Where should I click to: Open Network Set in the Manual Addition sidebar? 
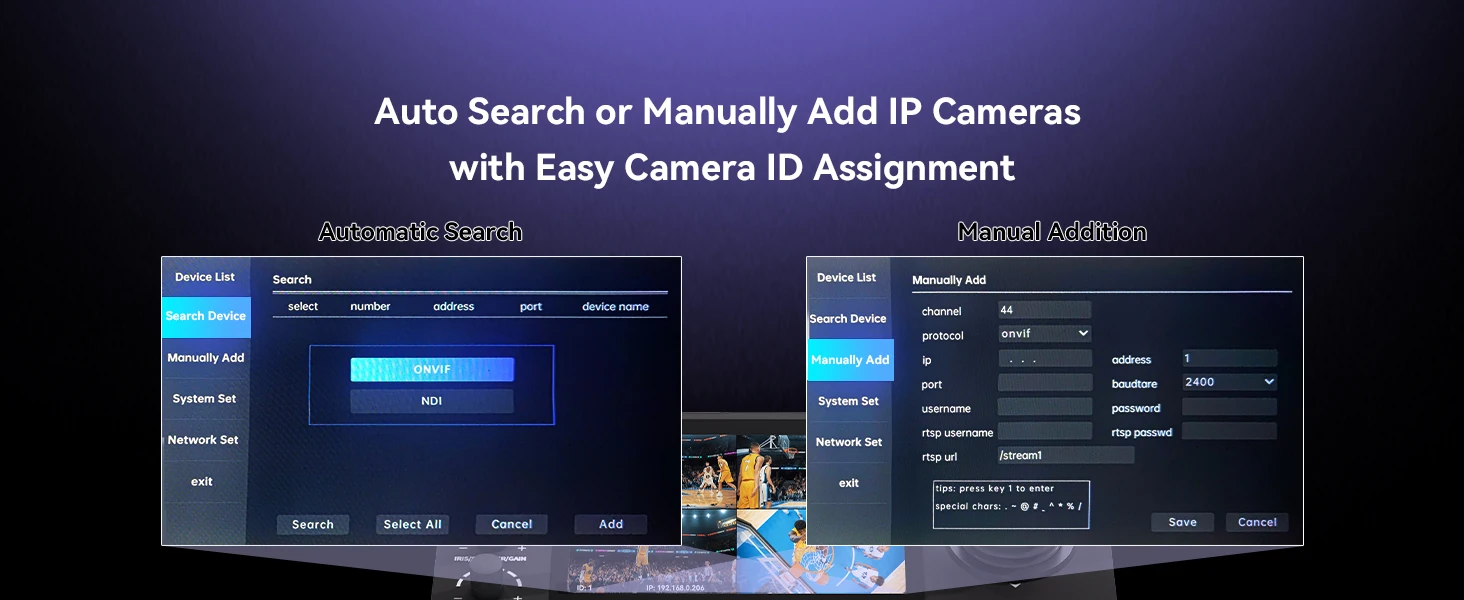click(849, 442)
